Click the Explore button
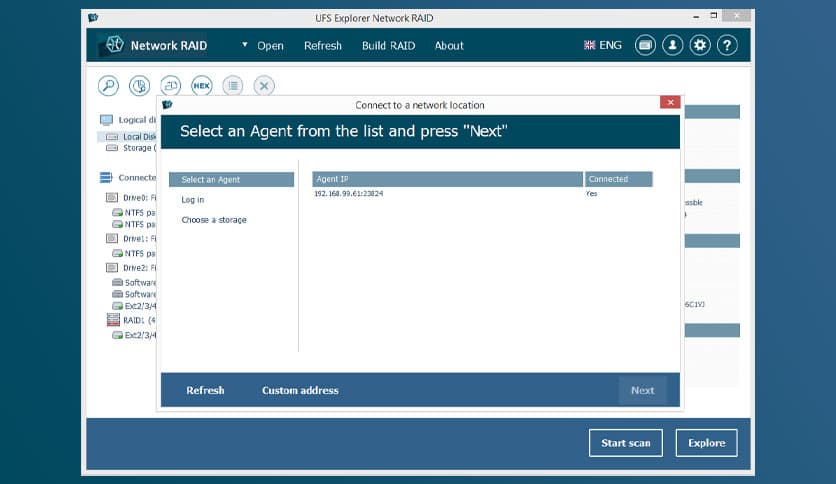Image resolution: width=836 pixels, height=484 pixels. [x=706, y=443]
